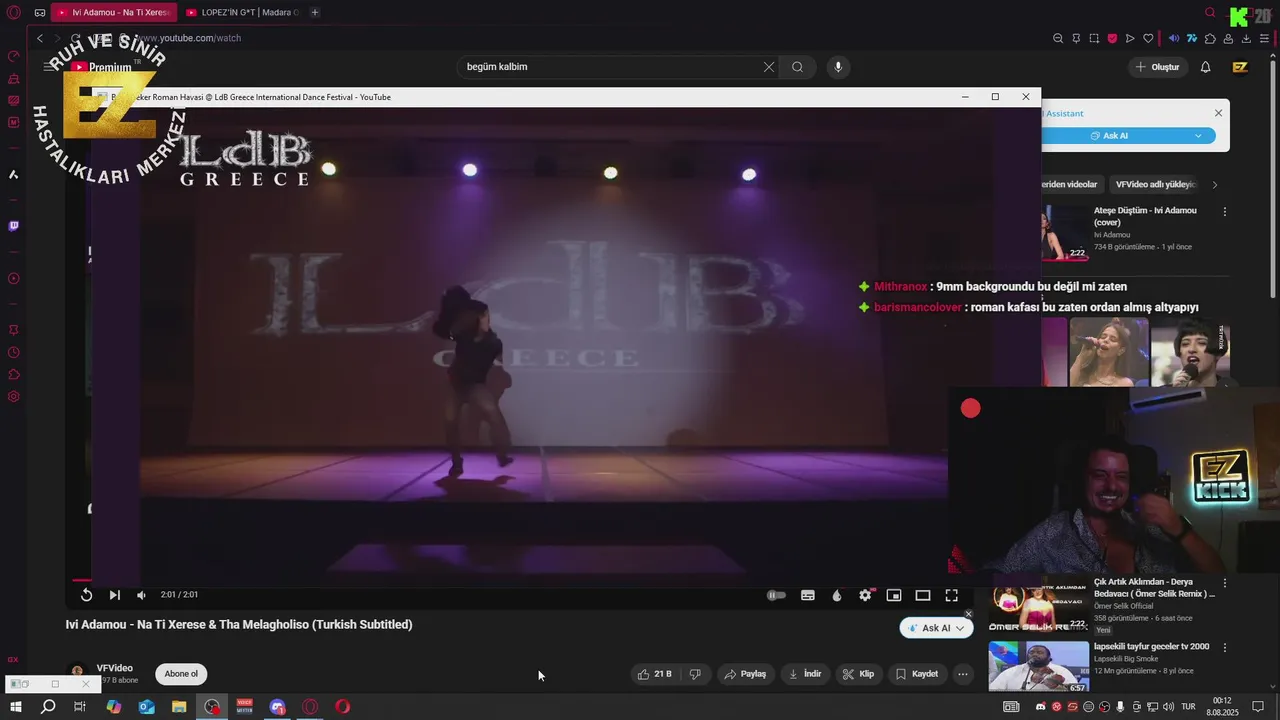Open a new browser tab
The image size is (1280, 720).
coord(315,12)
